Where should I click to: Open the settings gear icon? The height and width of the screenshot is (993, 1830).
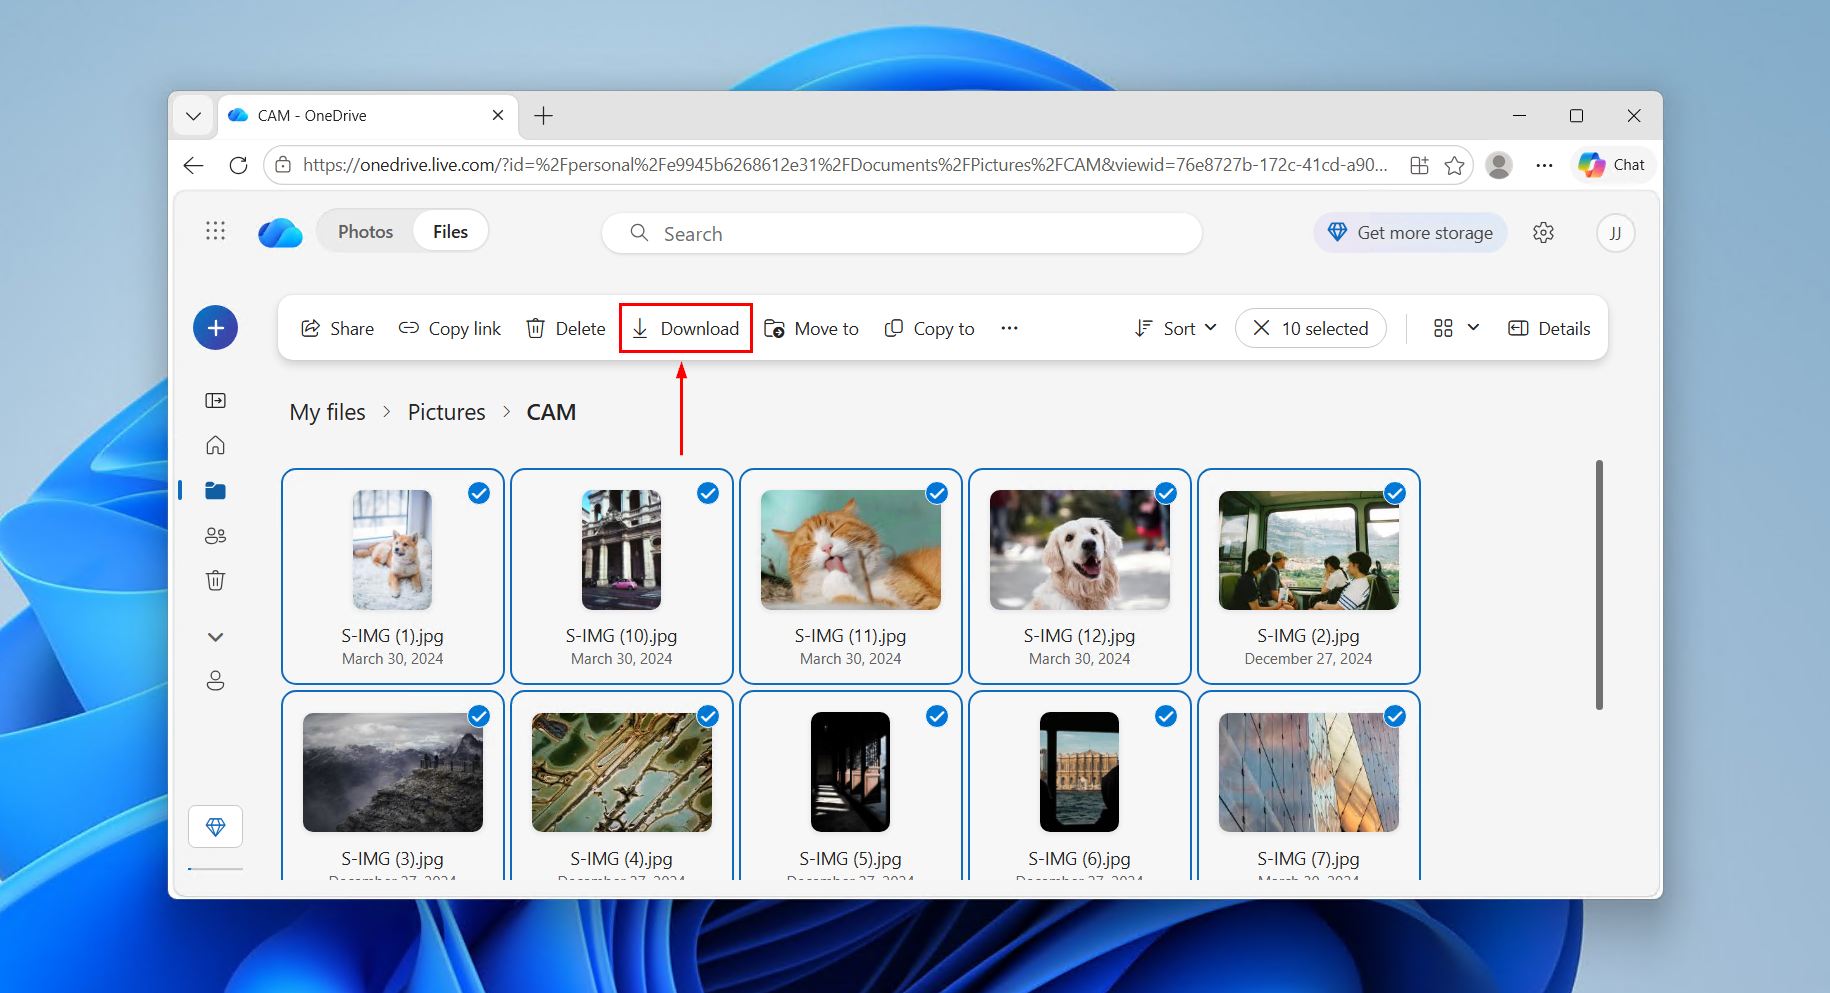tap(1543, 233)
